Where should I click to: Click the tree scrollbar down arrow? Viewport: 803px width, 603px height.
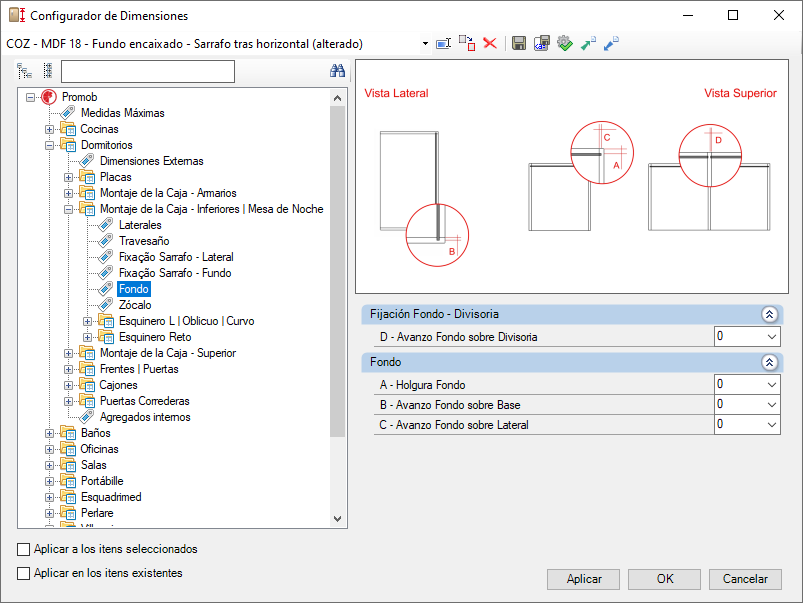337,518
